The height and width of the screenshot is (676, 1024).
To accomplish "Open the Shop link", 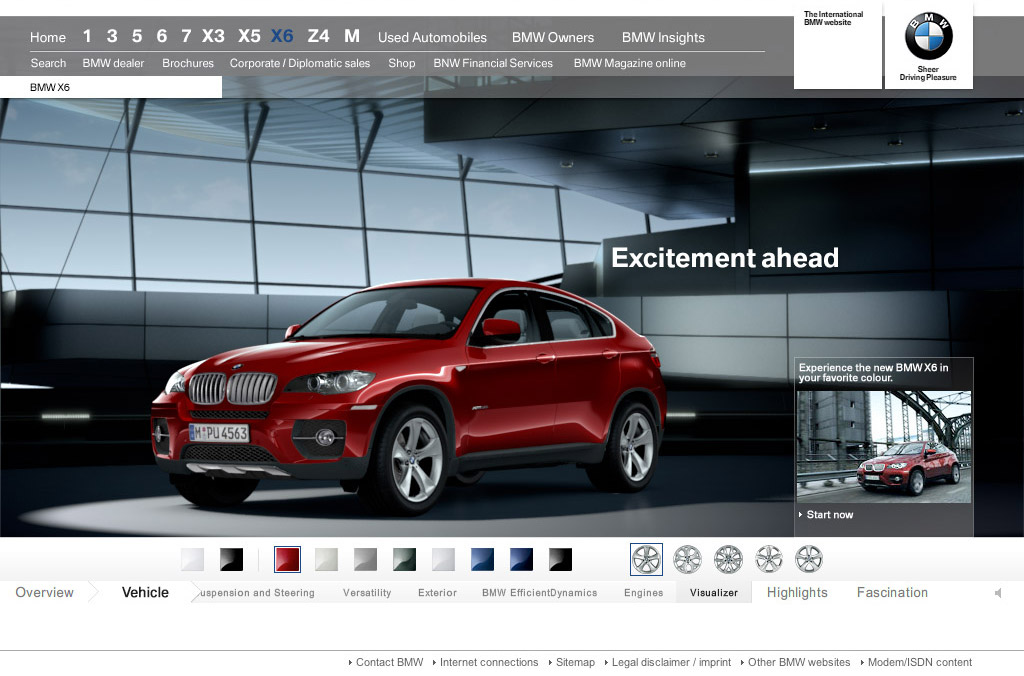I will 402,63.
